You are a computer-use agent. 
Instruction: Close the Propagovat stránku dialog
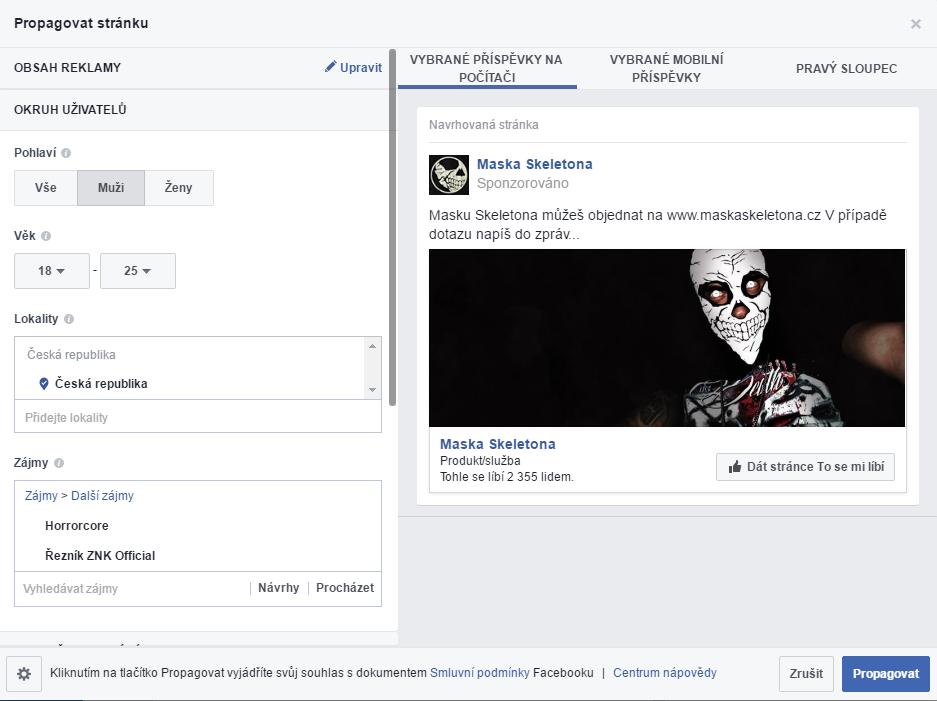point(915,24)
